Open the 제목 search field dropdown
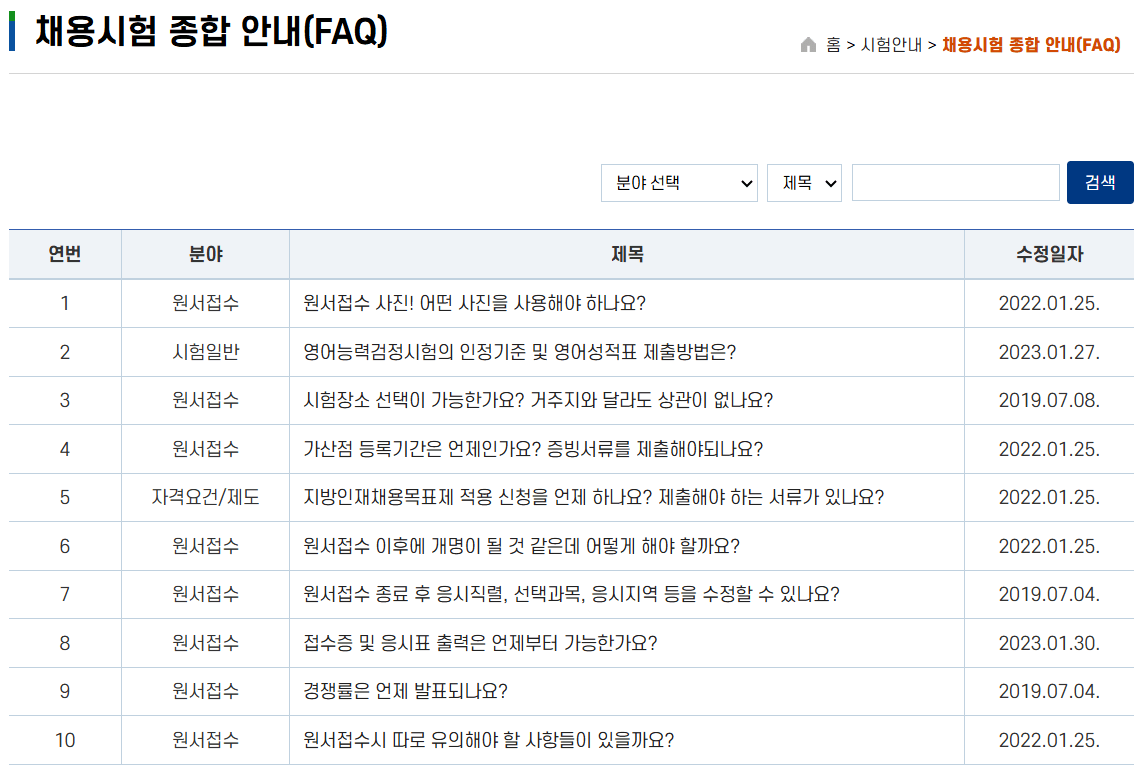The image size is (1139, 766). [x=804, y=182]
